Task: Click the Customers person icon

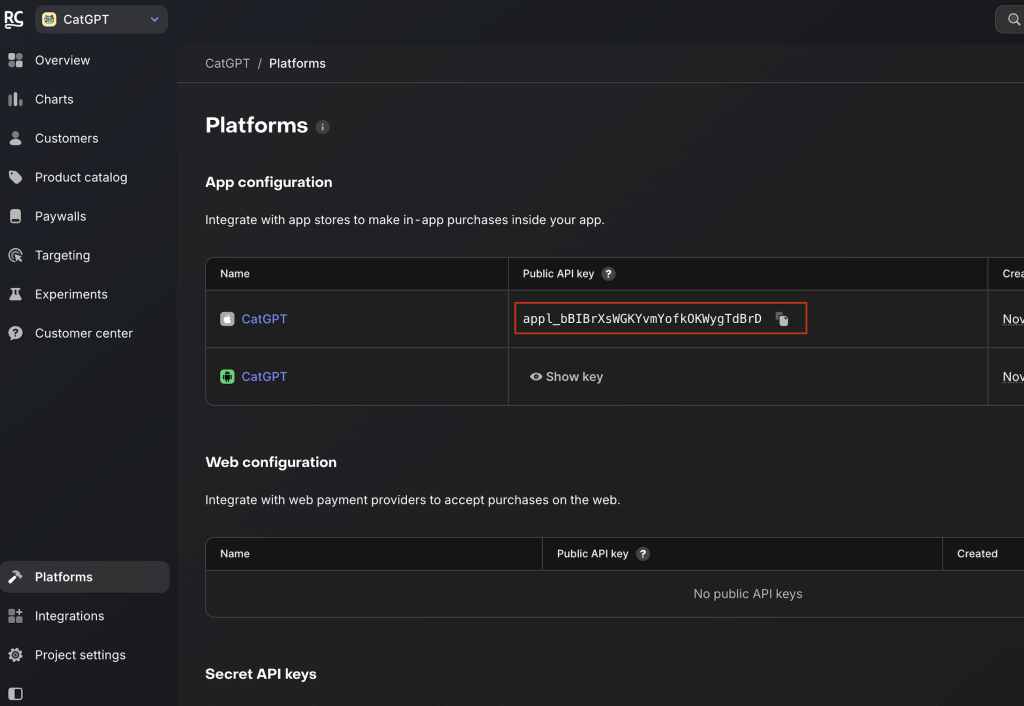Action: pyautogui.click(x=16, y=138)
